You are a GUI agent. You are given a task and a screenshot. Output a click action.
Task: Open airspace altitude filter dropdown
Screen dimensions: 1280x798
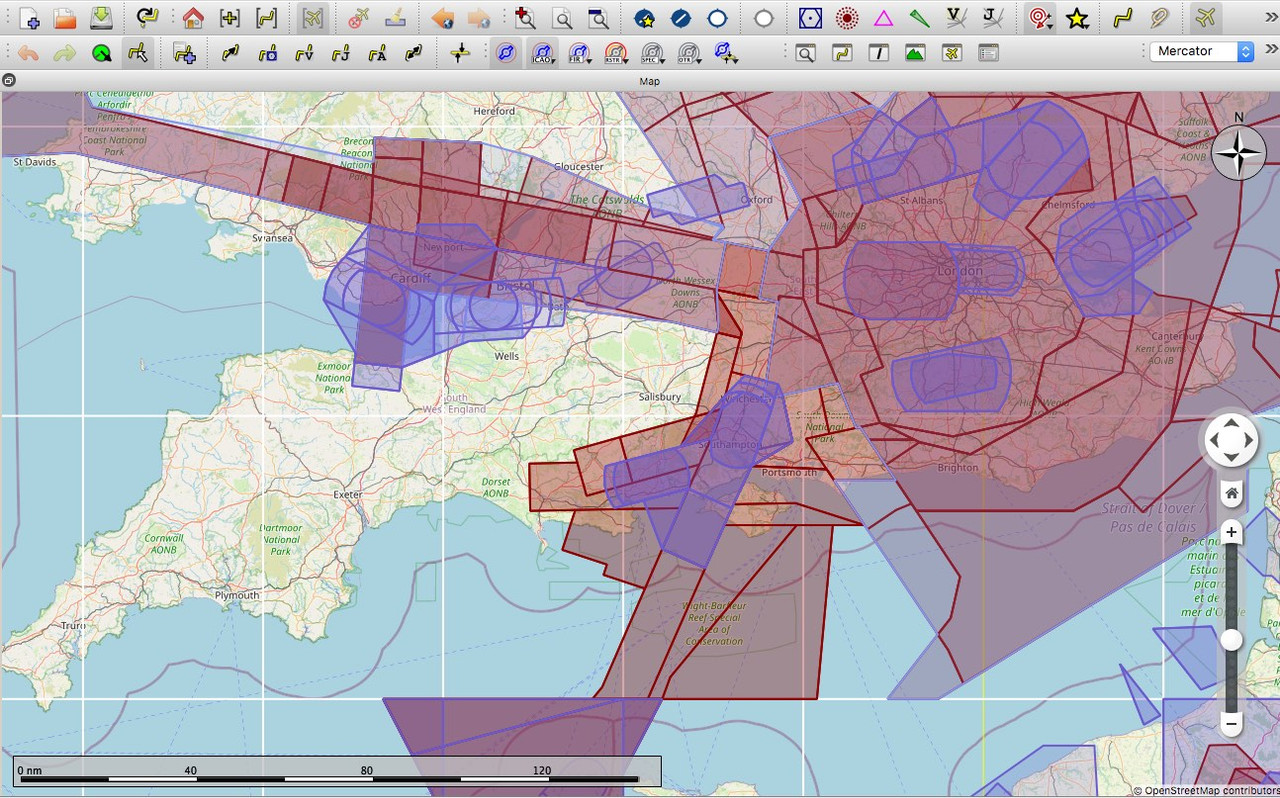pyautogui.click(x=727, y=53)
